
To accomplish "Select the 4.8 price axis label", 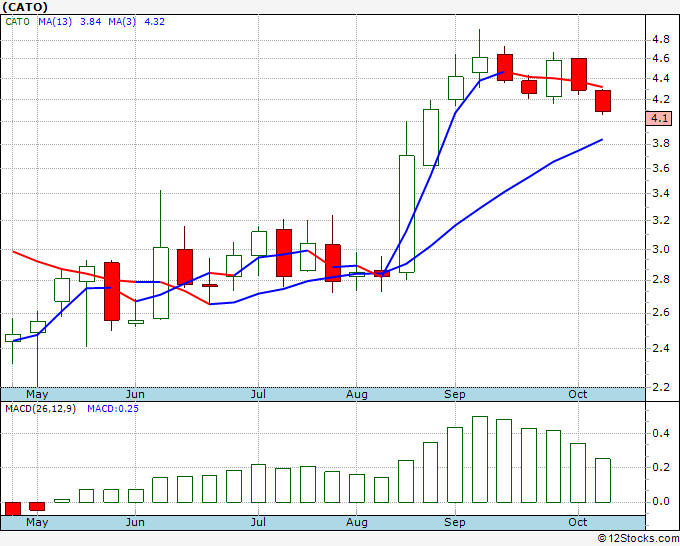I will (x=661, y=40).
